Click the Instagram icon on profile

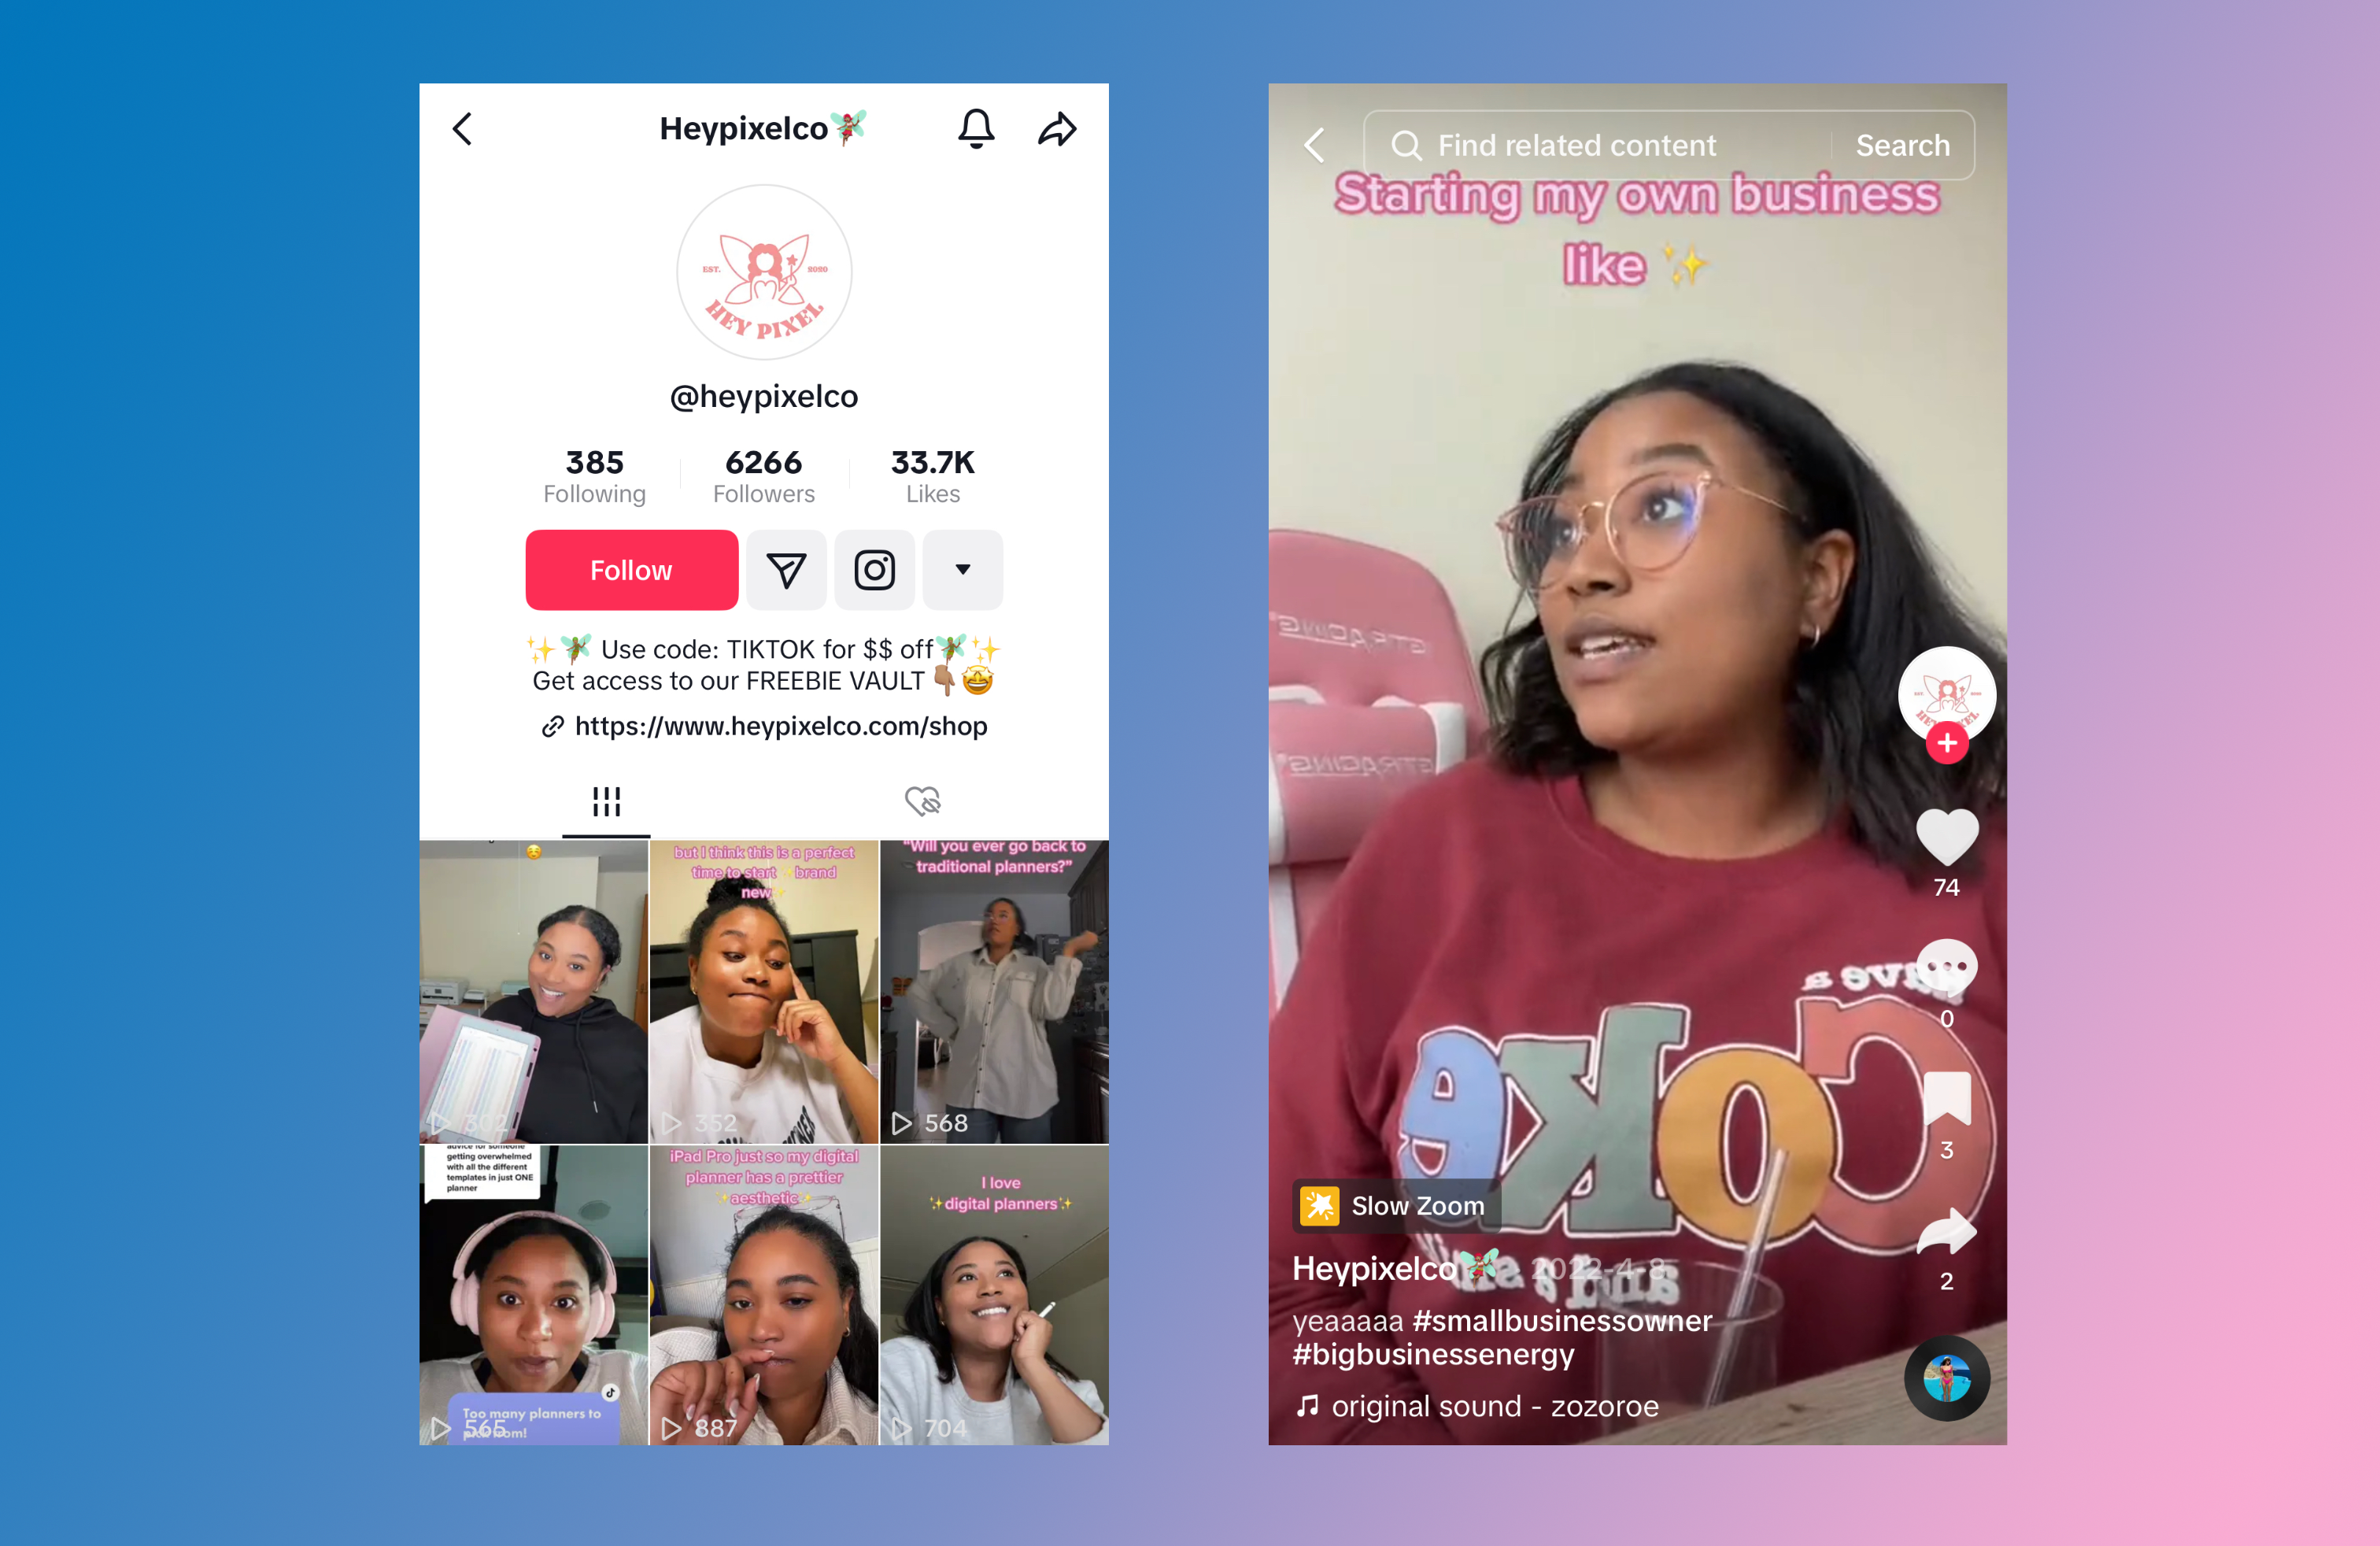873,568
